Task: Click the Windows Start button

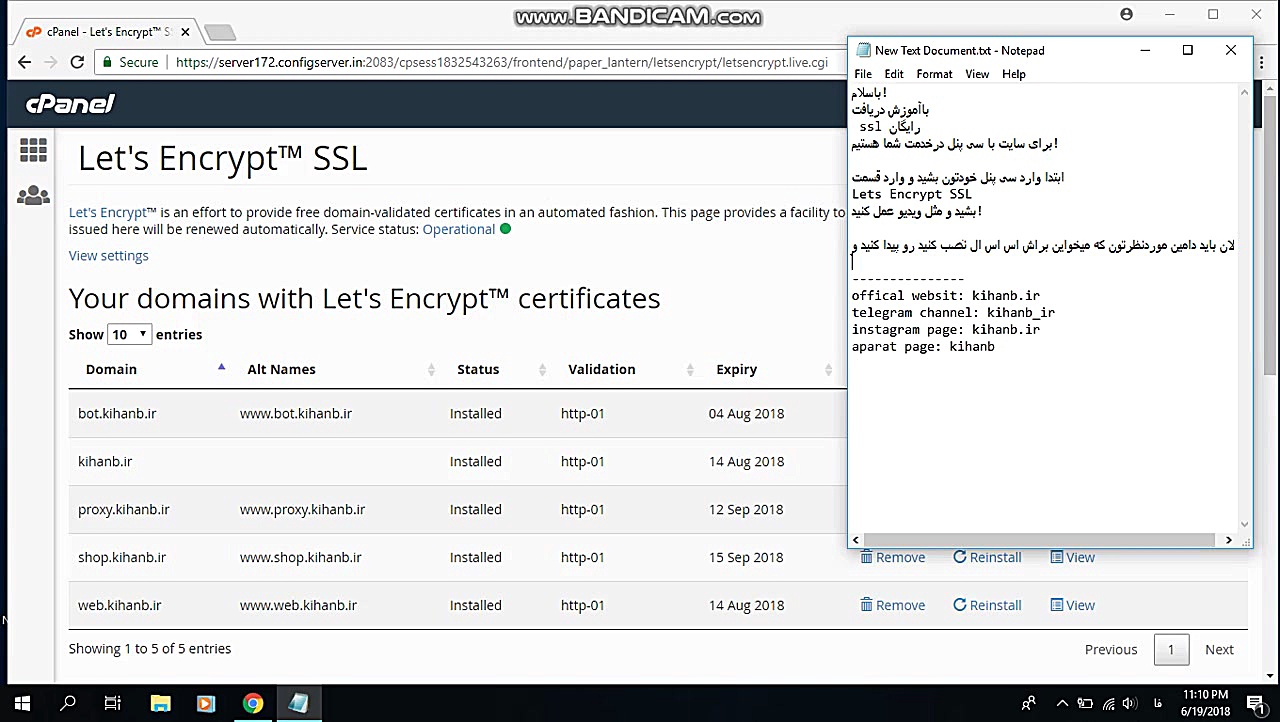Action: coord(22,703)
